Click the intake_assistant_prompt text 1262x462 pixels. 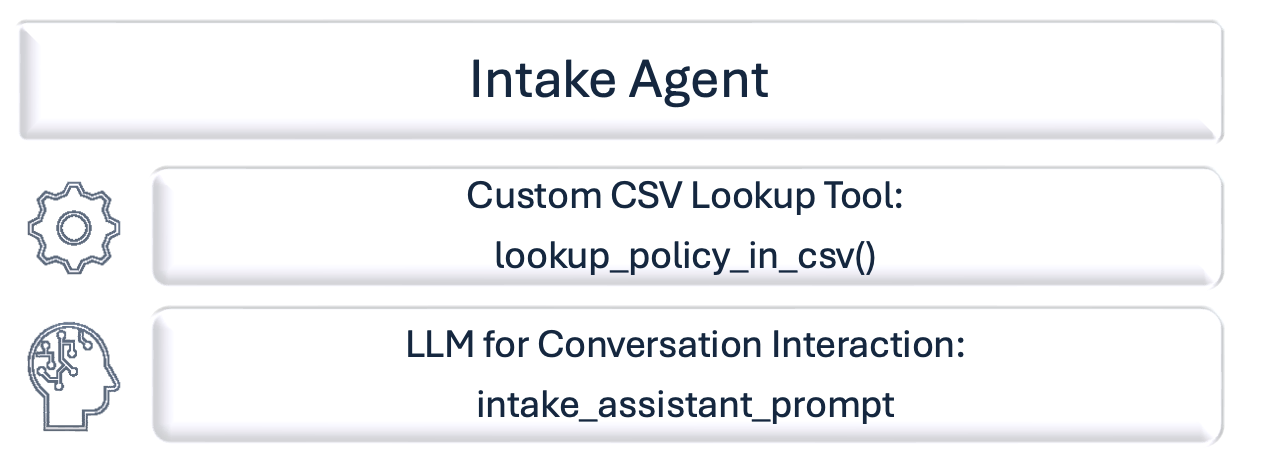[x=685, y=404]
